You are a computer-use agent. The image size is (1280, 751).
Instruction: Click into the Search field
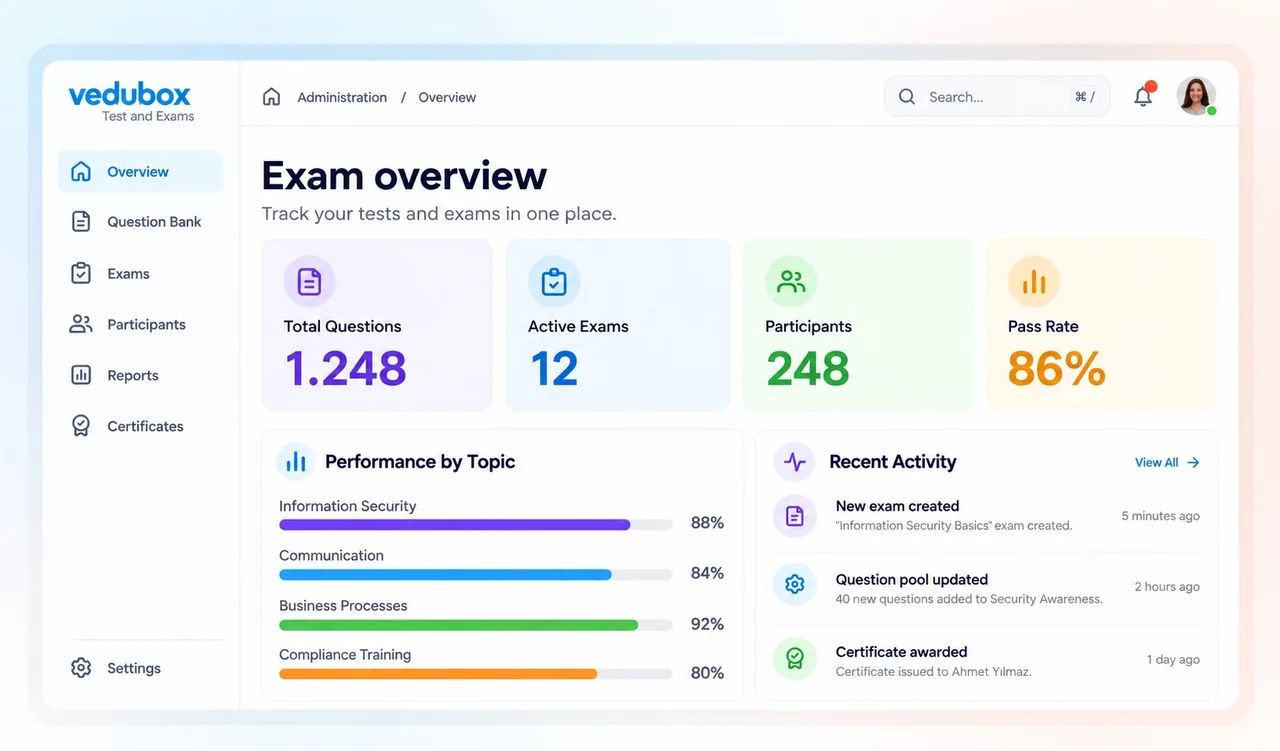click(x=997, y=97)
